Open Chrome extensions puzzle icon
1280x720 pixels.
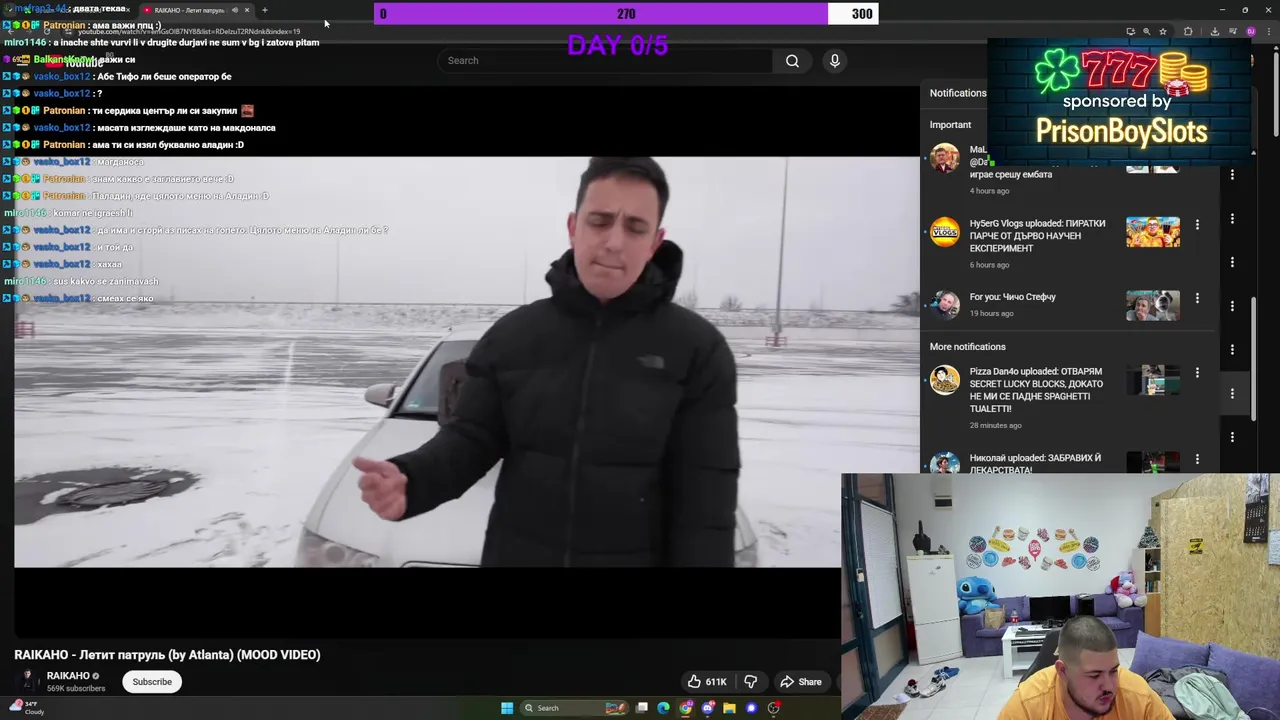[x=1188, y=31]
